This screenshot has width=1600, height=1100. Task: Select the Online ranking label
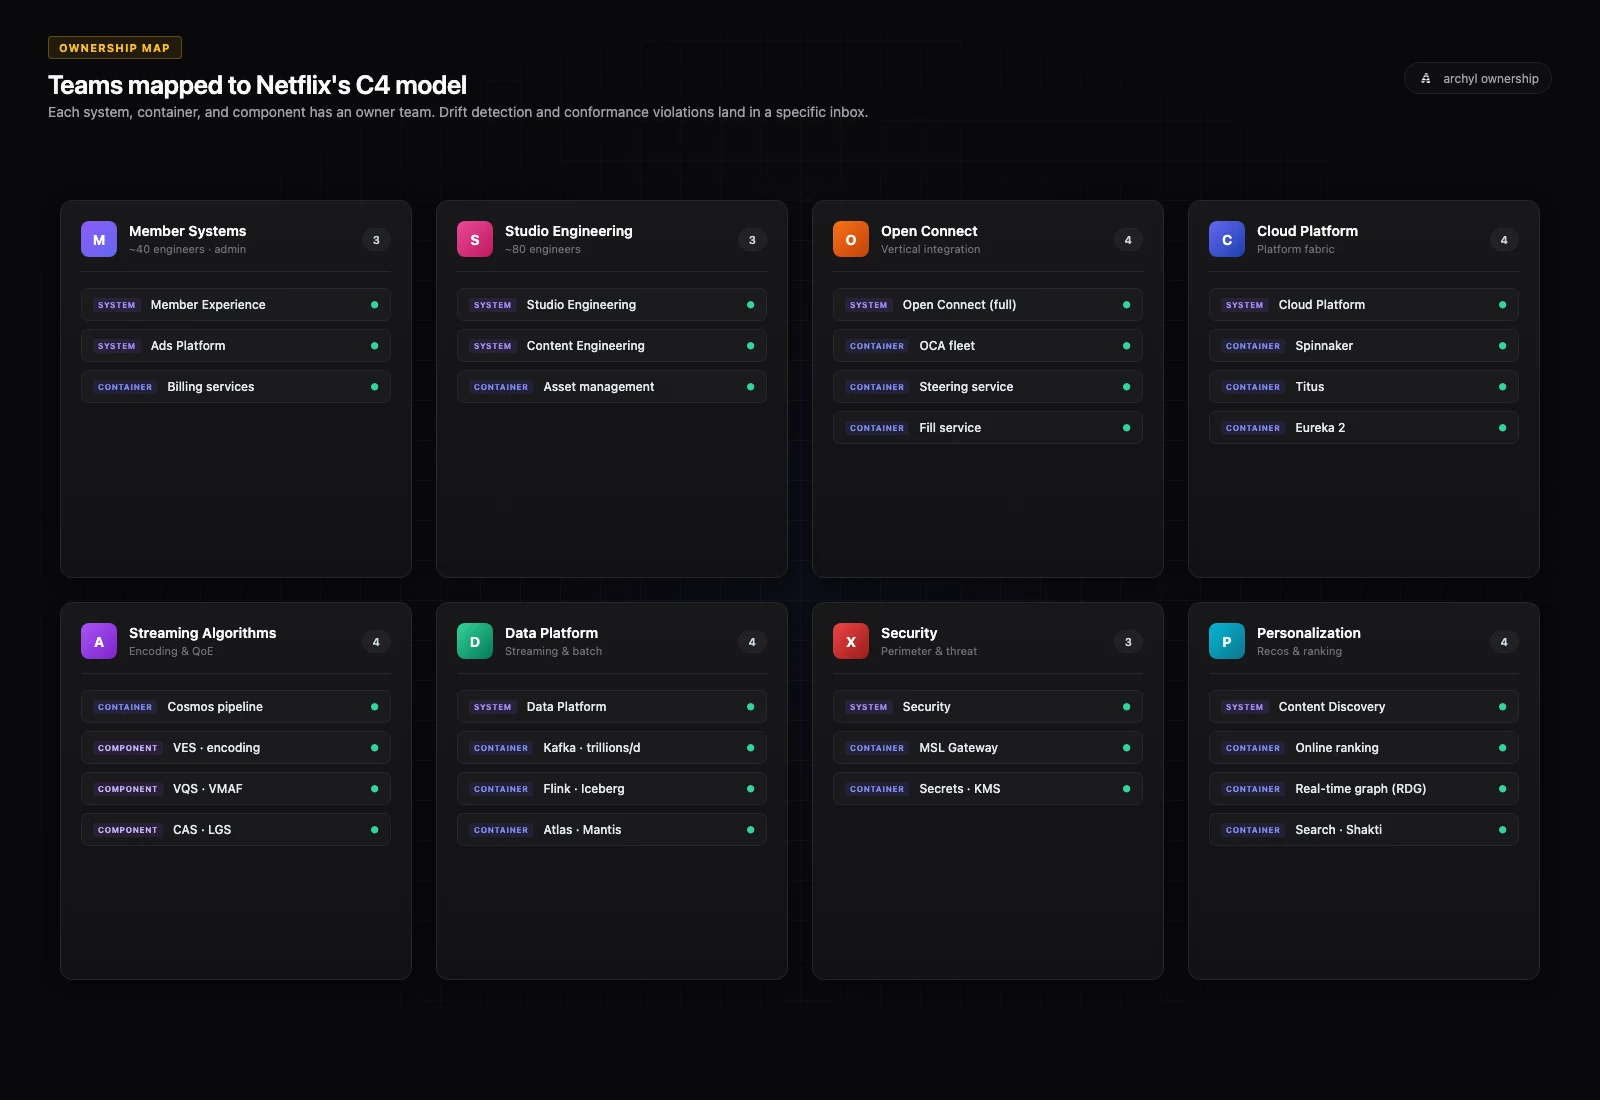tap(1337, 748)
